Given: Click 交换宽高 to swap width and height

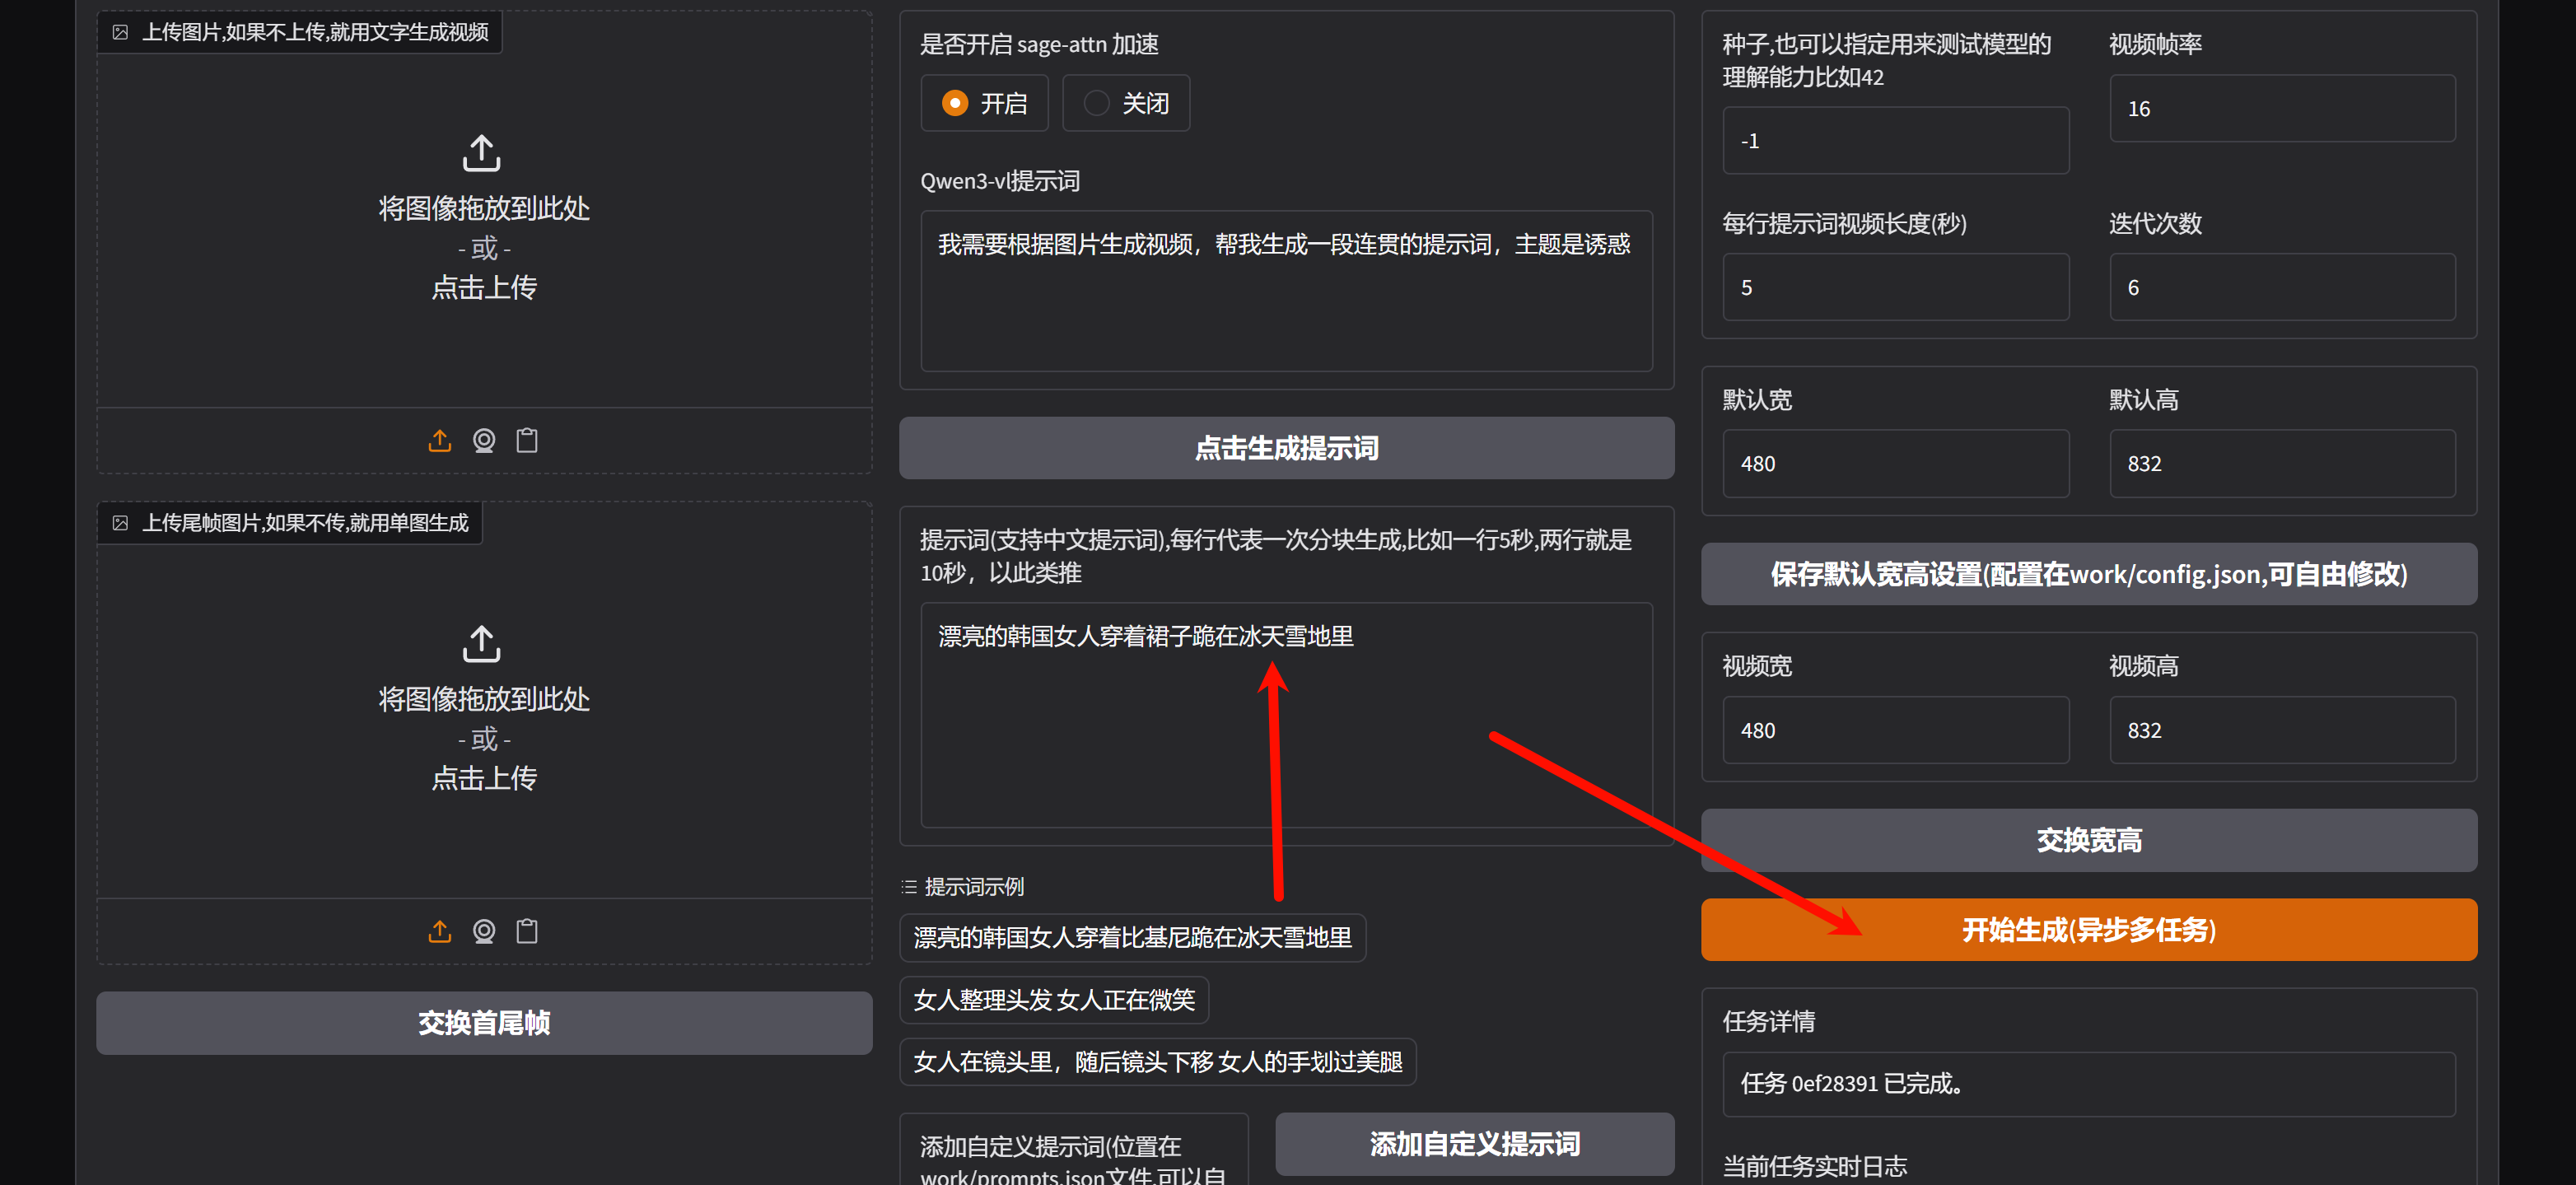Looking at the screenshot, I should pyautogui.click(x=2088, y=840).
